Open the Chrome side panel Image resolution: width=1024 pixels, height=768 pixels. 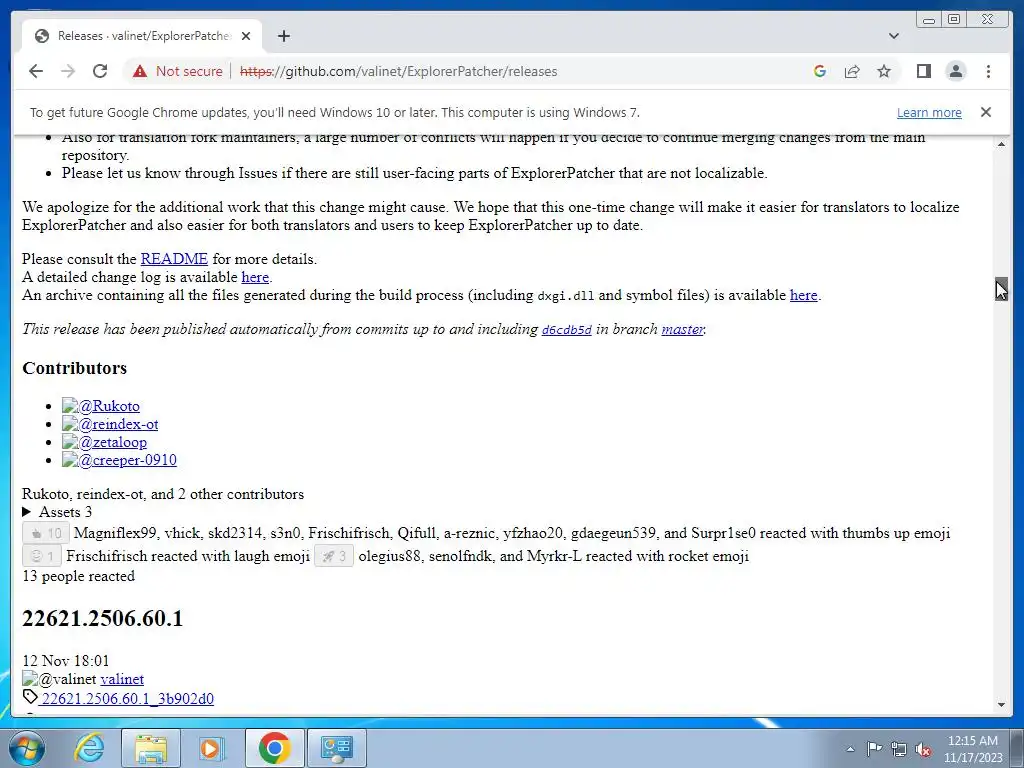click(x=923, y=71)
